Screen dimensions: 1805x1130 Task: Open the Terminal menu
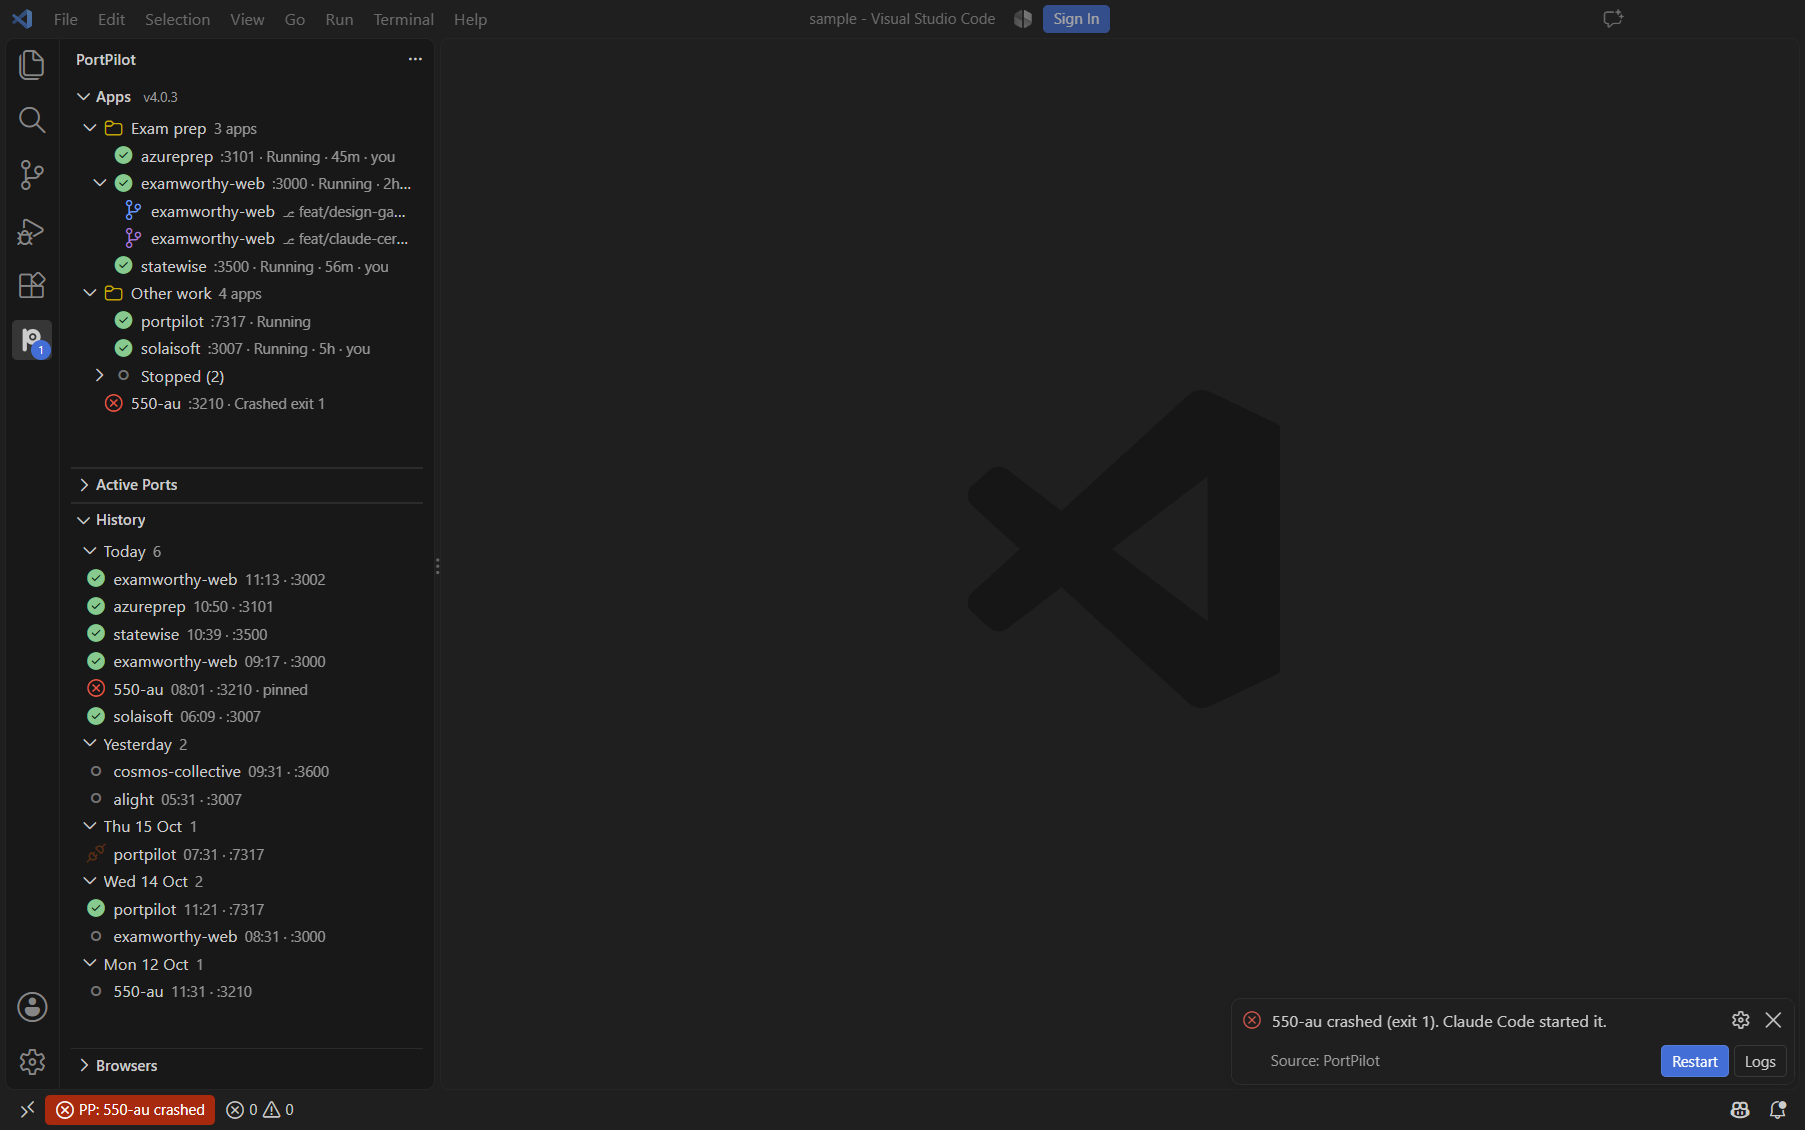point(403,19)
